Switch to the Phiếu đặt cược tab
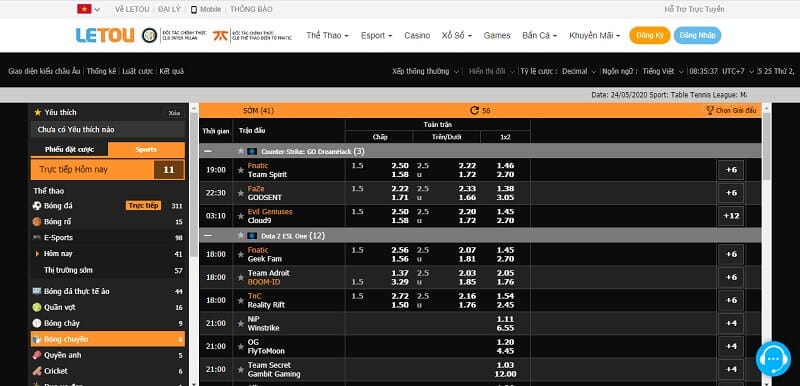The image size is (800, 386). (69, 149)
